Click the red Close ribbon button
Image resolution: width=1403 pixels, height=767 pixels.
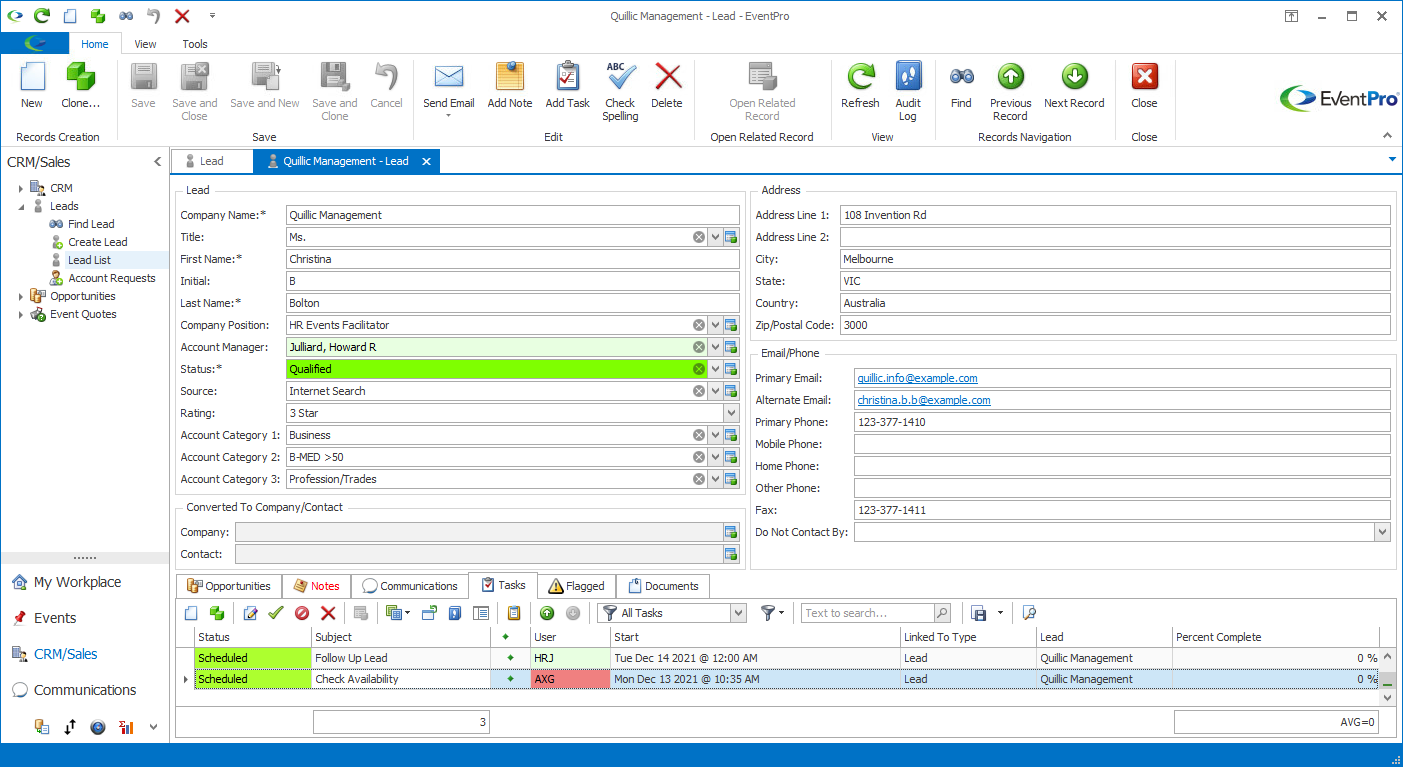(1144, 85)
